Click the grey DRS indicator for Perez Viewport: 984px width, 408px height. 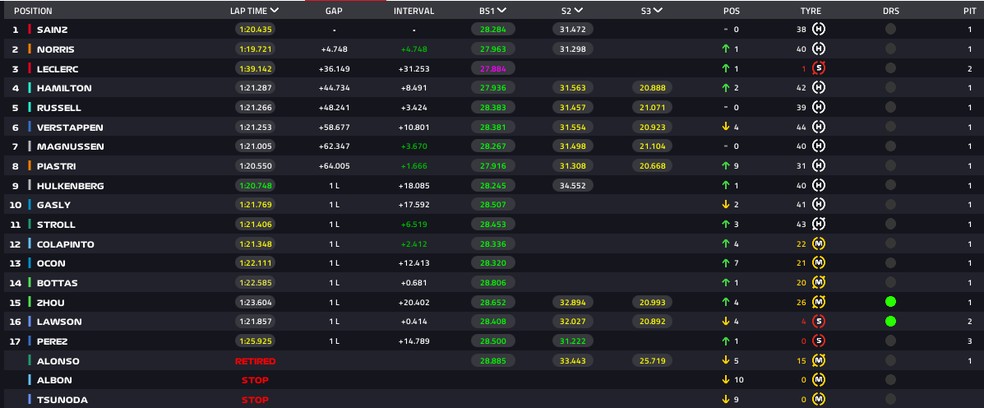[890, 341]
